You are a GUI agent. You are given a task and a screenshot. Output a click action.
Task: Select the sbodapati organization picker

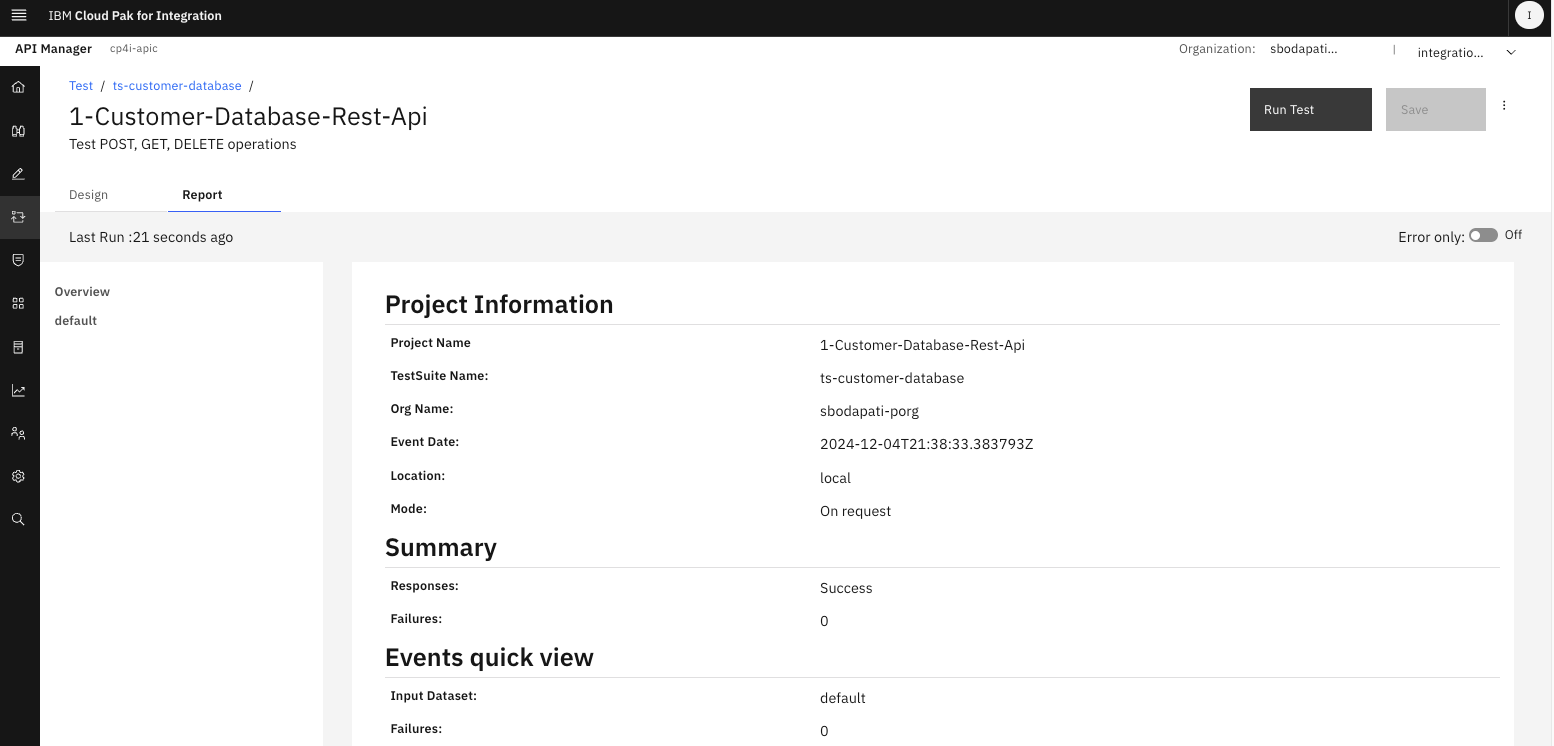click(1303, 49)
